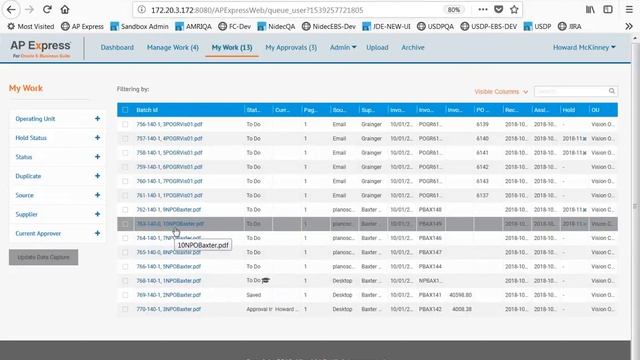
Task: Open batch 770-140-1, 3NPOBaxter.pdf link
Action: click(x=169, y=309)
